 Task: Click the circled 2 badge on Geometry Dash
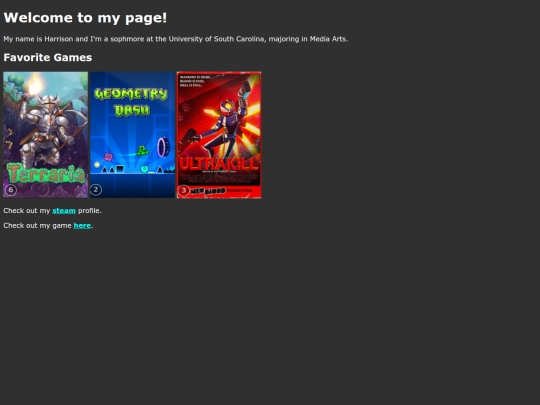point(96,190)
